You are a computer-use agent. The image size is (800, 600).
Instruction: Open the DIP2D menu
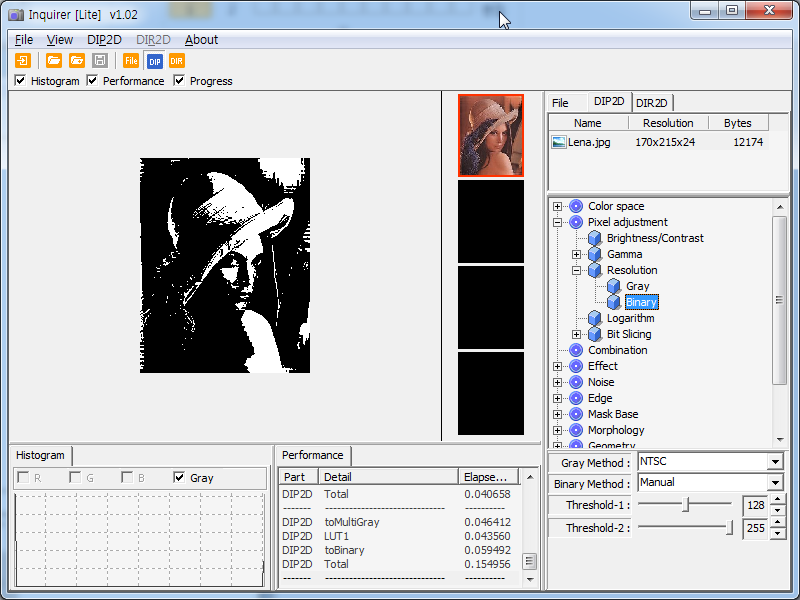click(104, 40)
